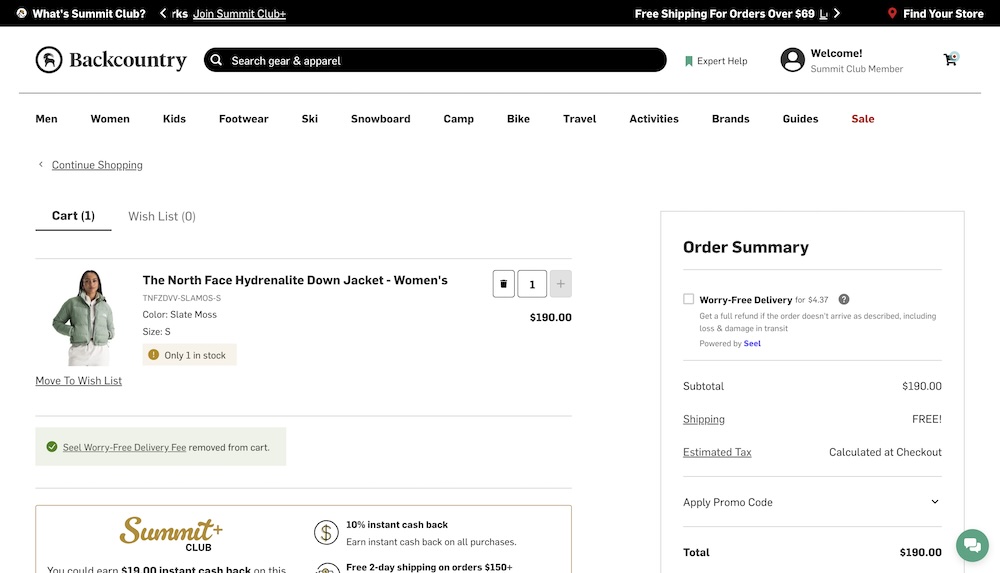Show next promo banner message
Screen dimensions: 1000x573
pyautogui.click(x=837, y=14)
